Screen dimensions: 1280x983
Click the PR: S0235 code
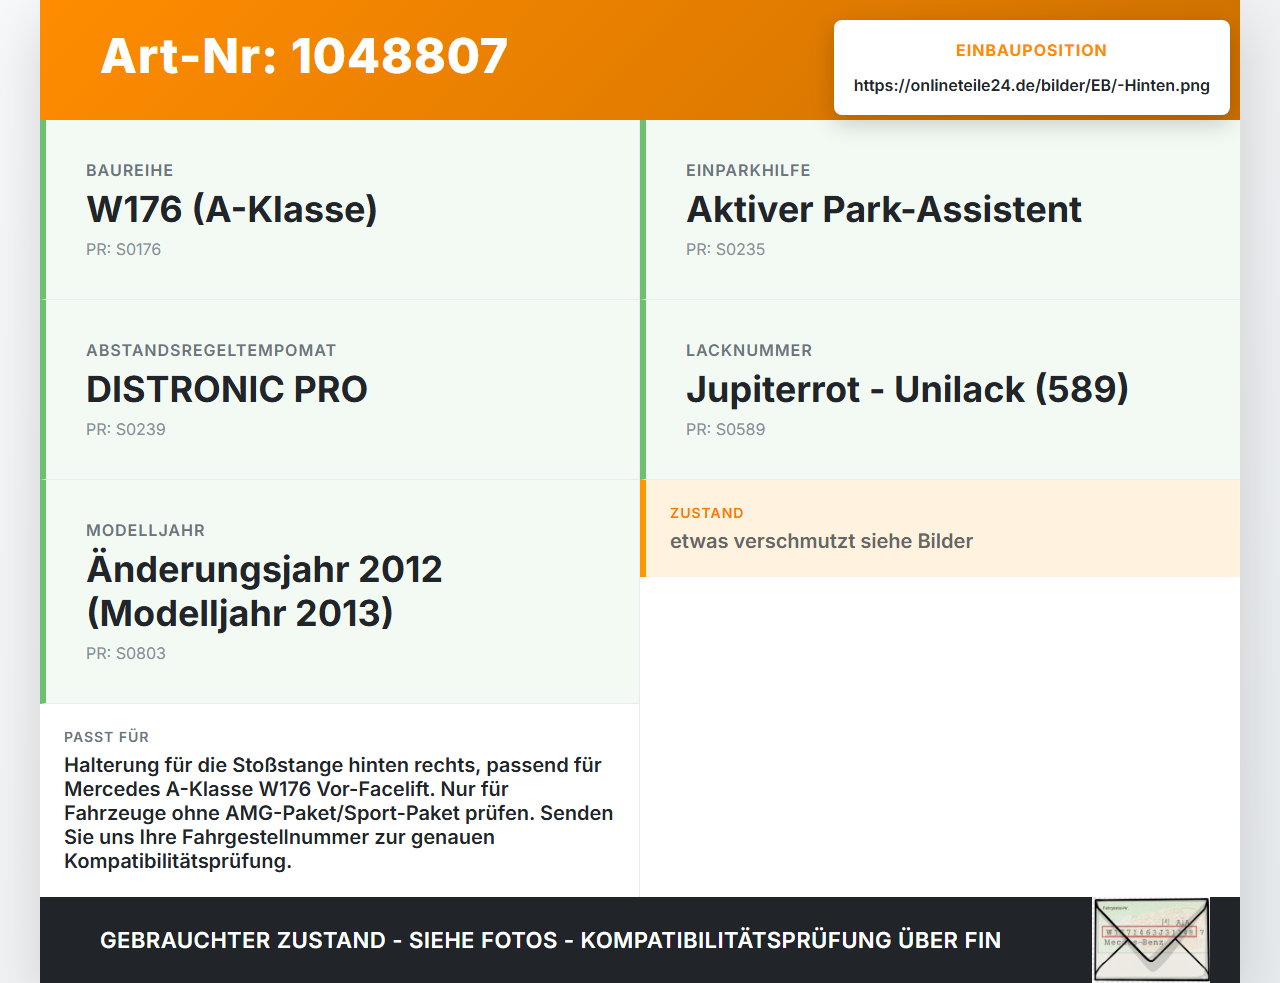point(725,249)
